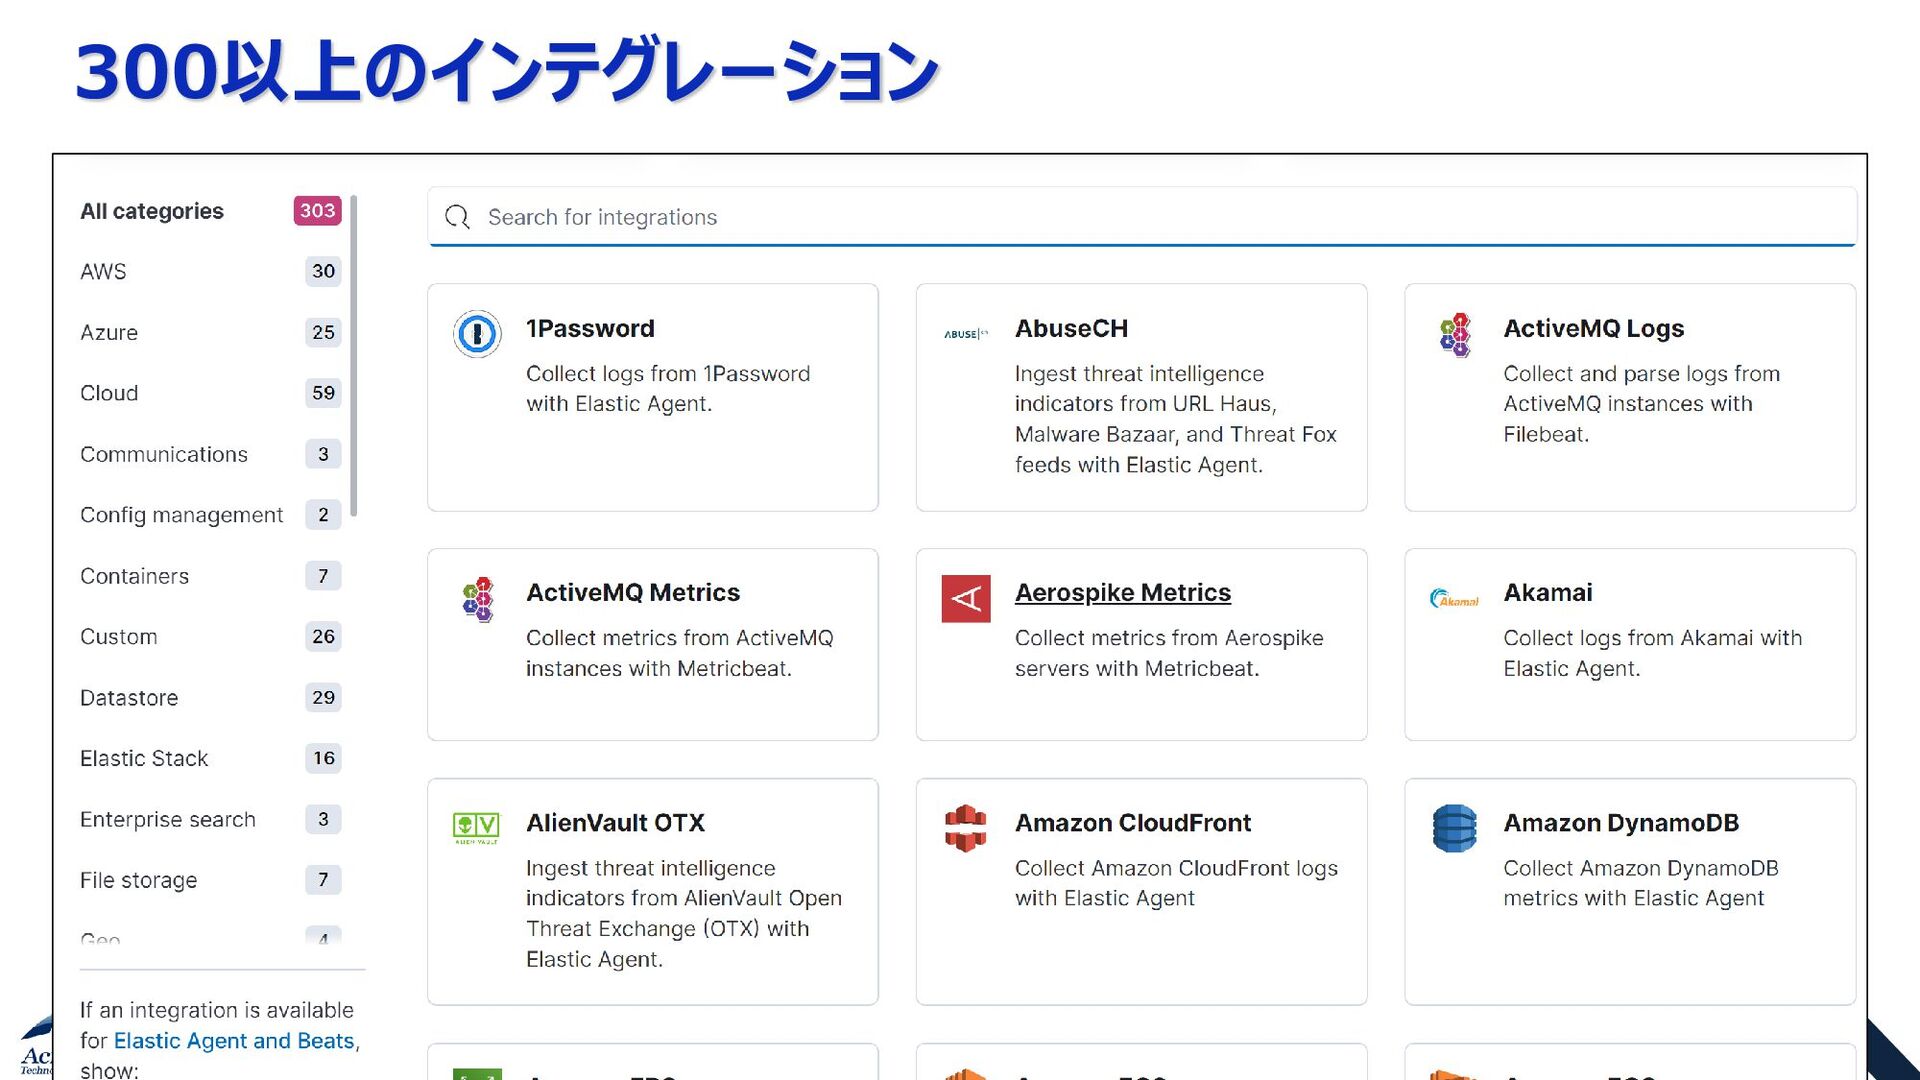Open the 1Password integration title
Screen dimensions: 1920x1080
(x=590, y=329)
